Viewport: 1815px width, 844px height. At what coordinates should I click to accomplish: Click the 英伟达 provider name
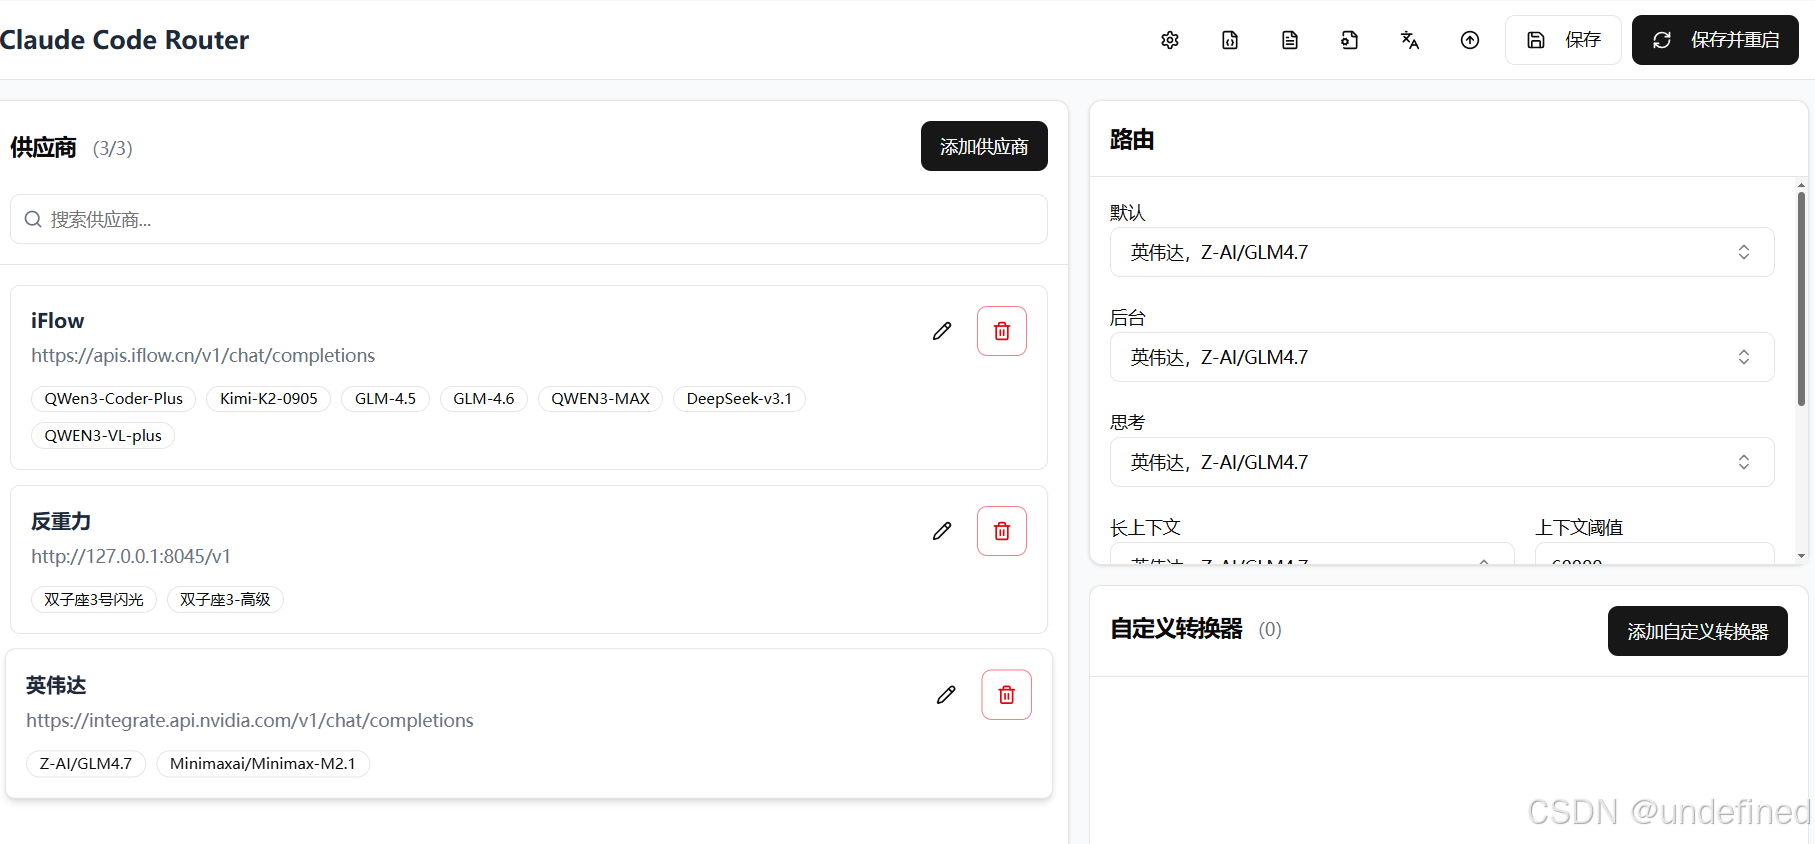(56, 685)
